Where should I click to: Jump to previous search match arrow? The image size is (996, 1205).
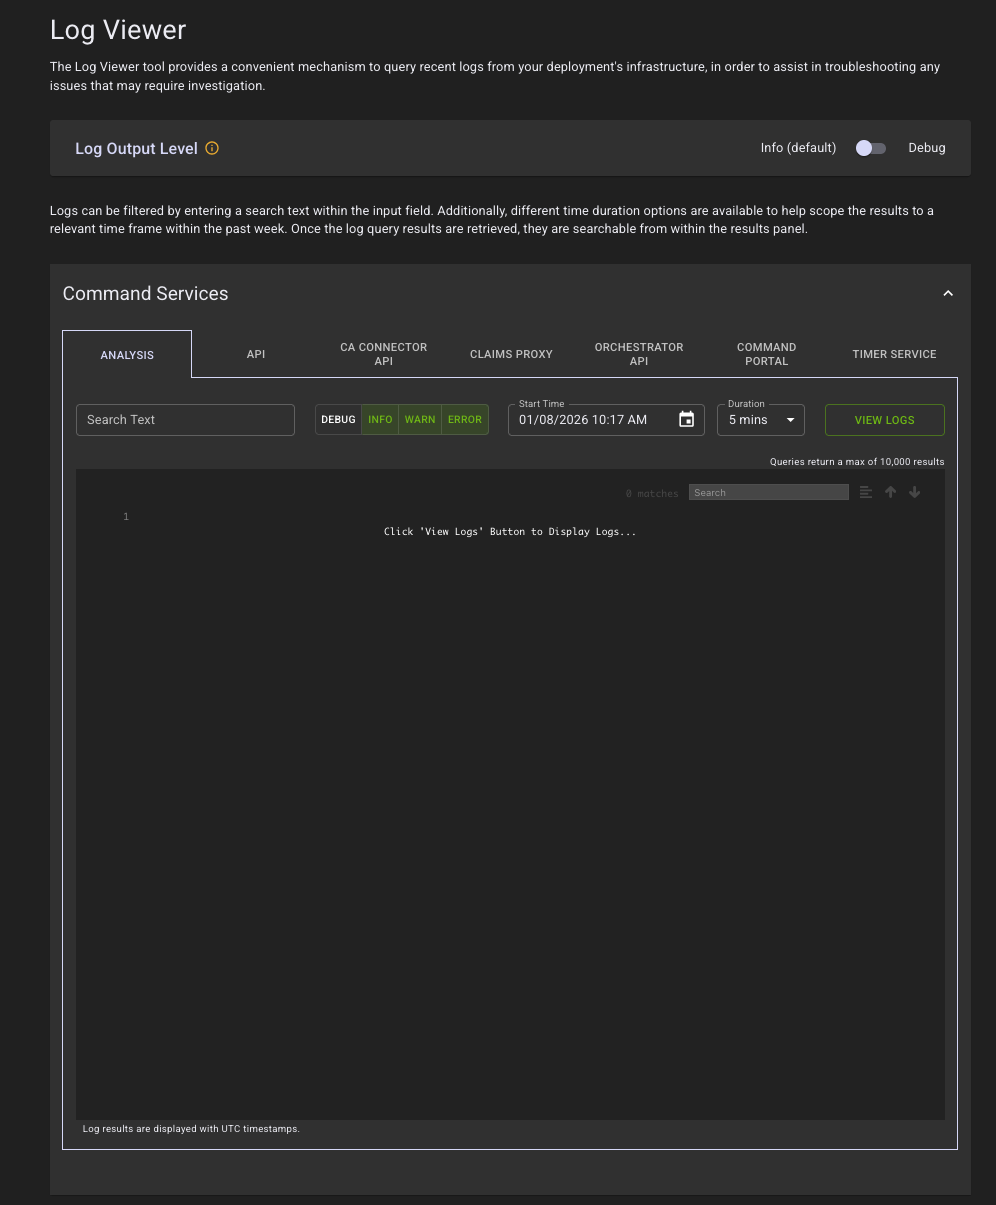tap(890, 492)
